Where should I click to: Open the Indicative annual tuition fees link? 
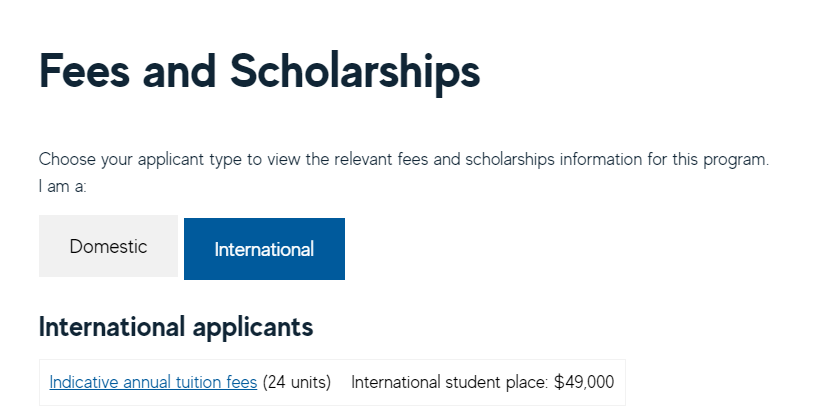[153, 382]
